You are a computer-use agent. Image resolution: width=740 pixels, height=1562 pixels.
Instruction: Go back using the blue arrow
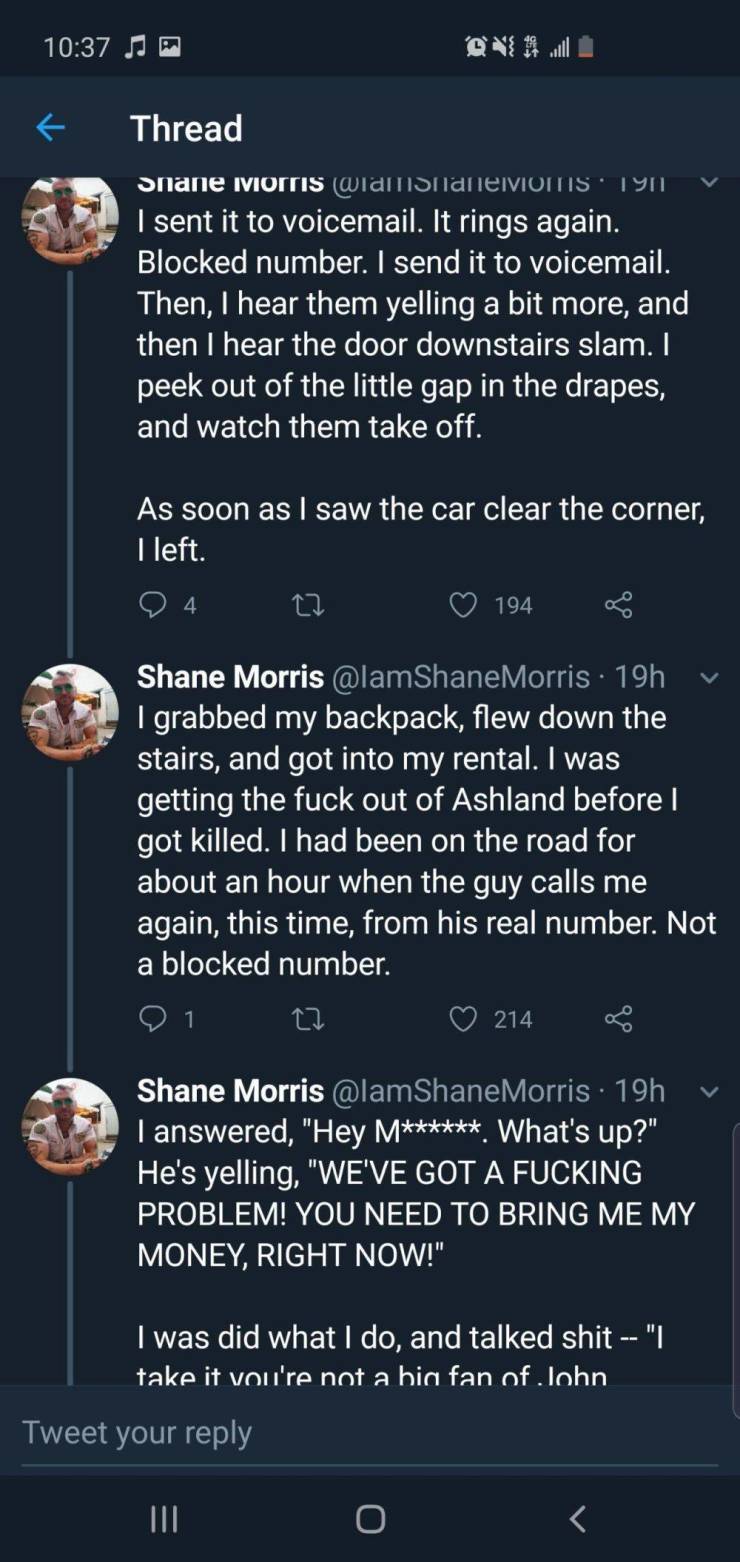pyautogui.click(x=50, y=128)
